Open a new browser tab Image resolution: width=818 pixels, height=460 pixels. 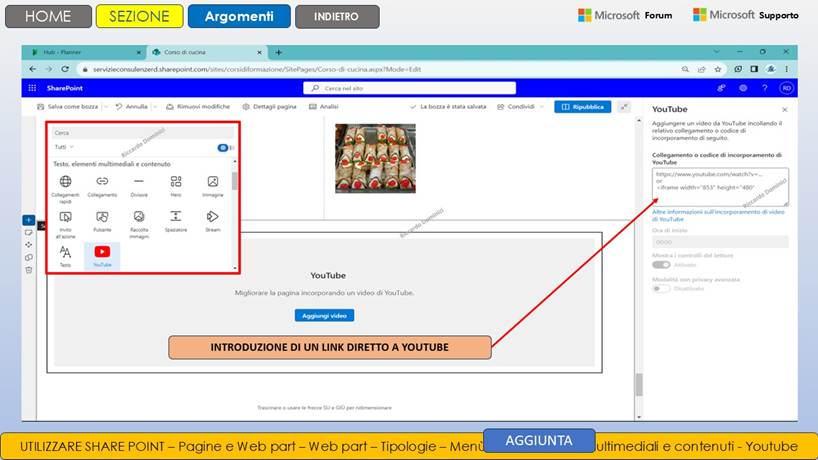pos(279,52)
